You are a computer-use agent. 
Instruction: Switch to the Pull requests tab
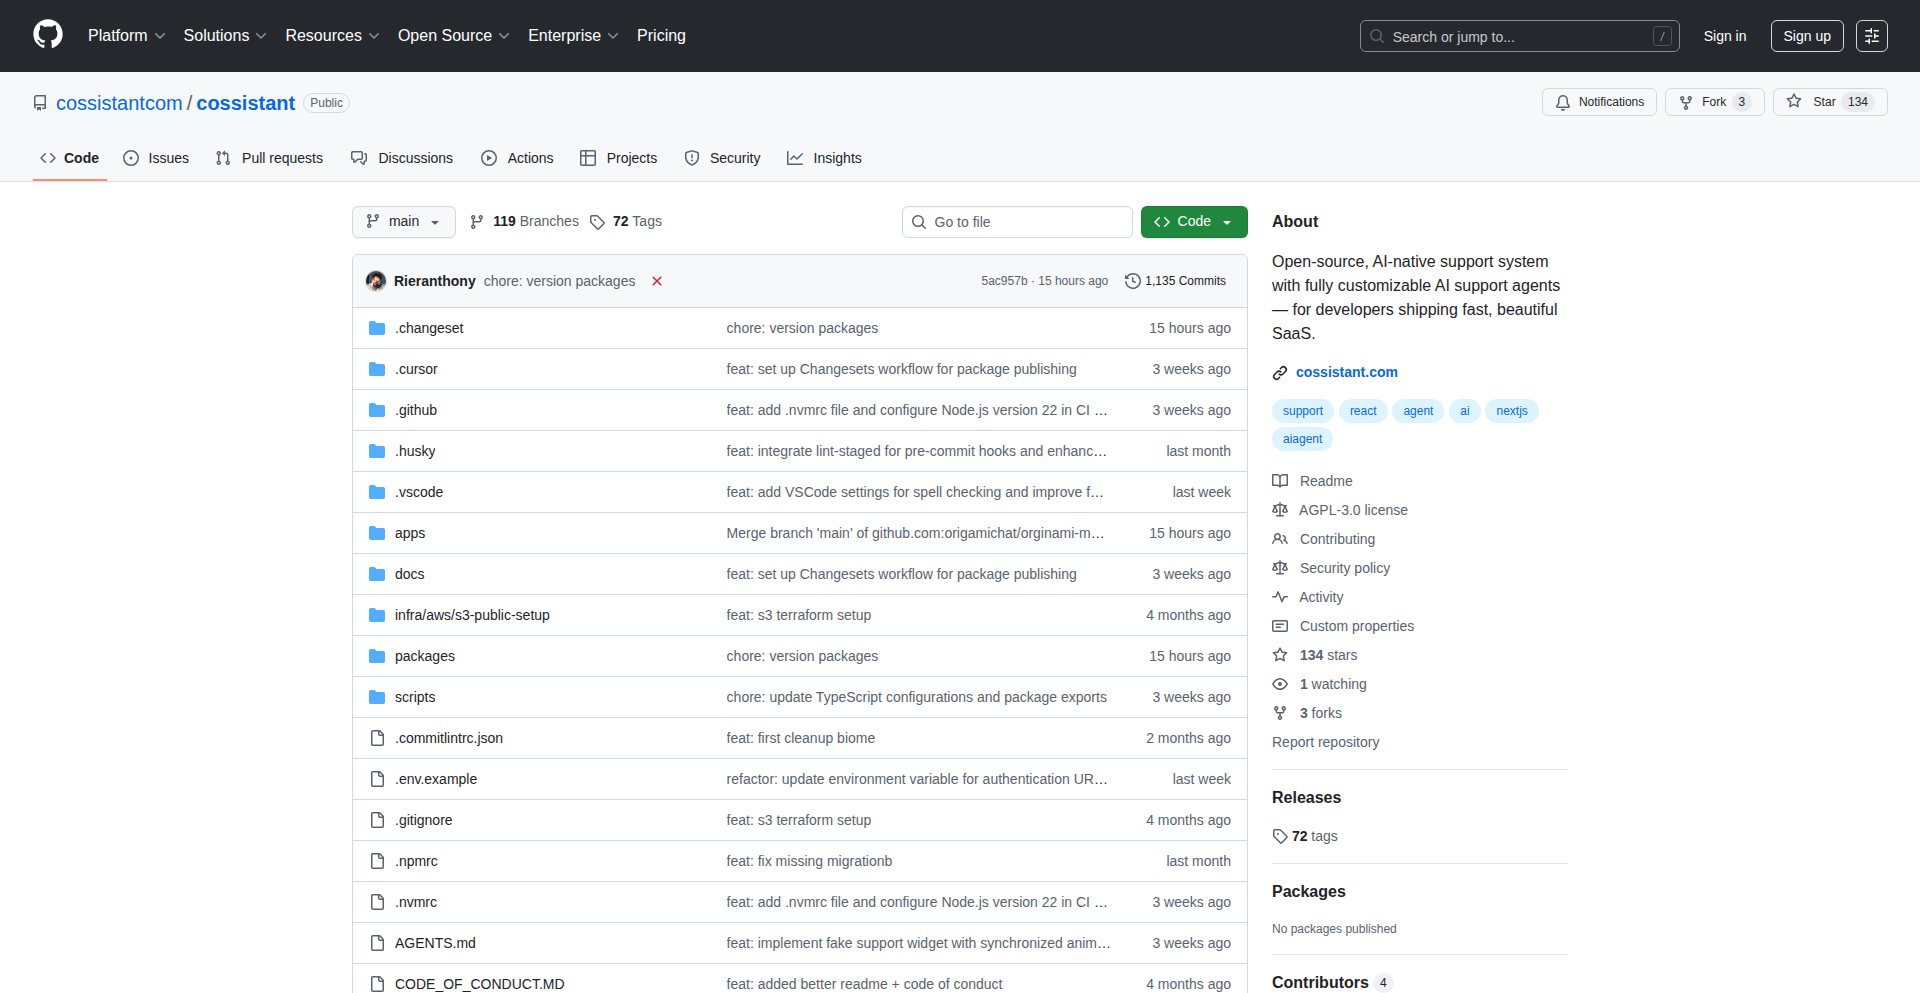269,158
